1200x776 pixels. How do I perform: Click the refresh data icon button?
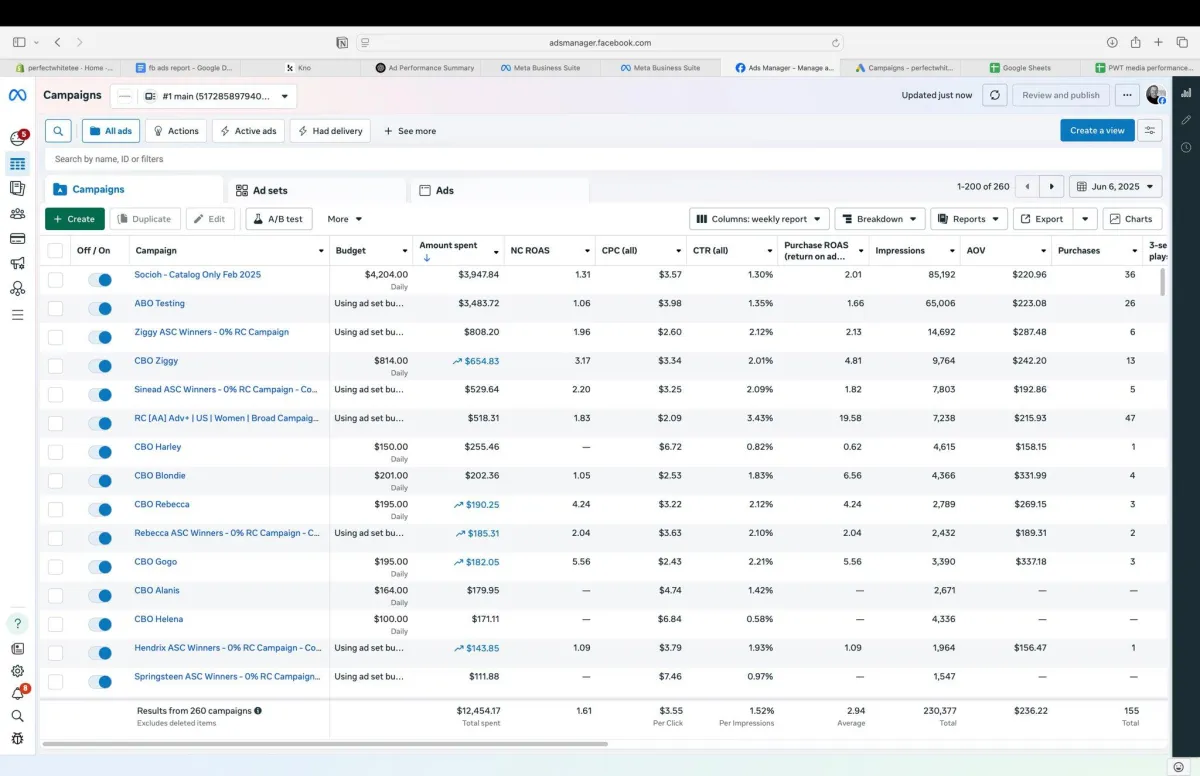click(x=994, y=95)
